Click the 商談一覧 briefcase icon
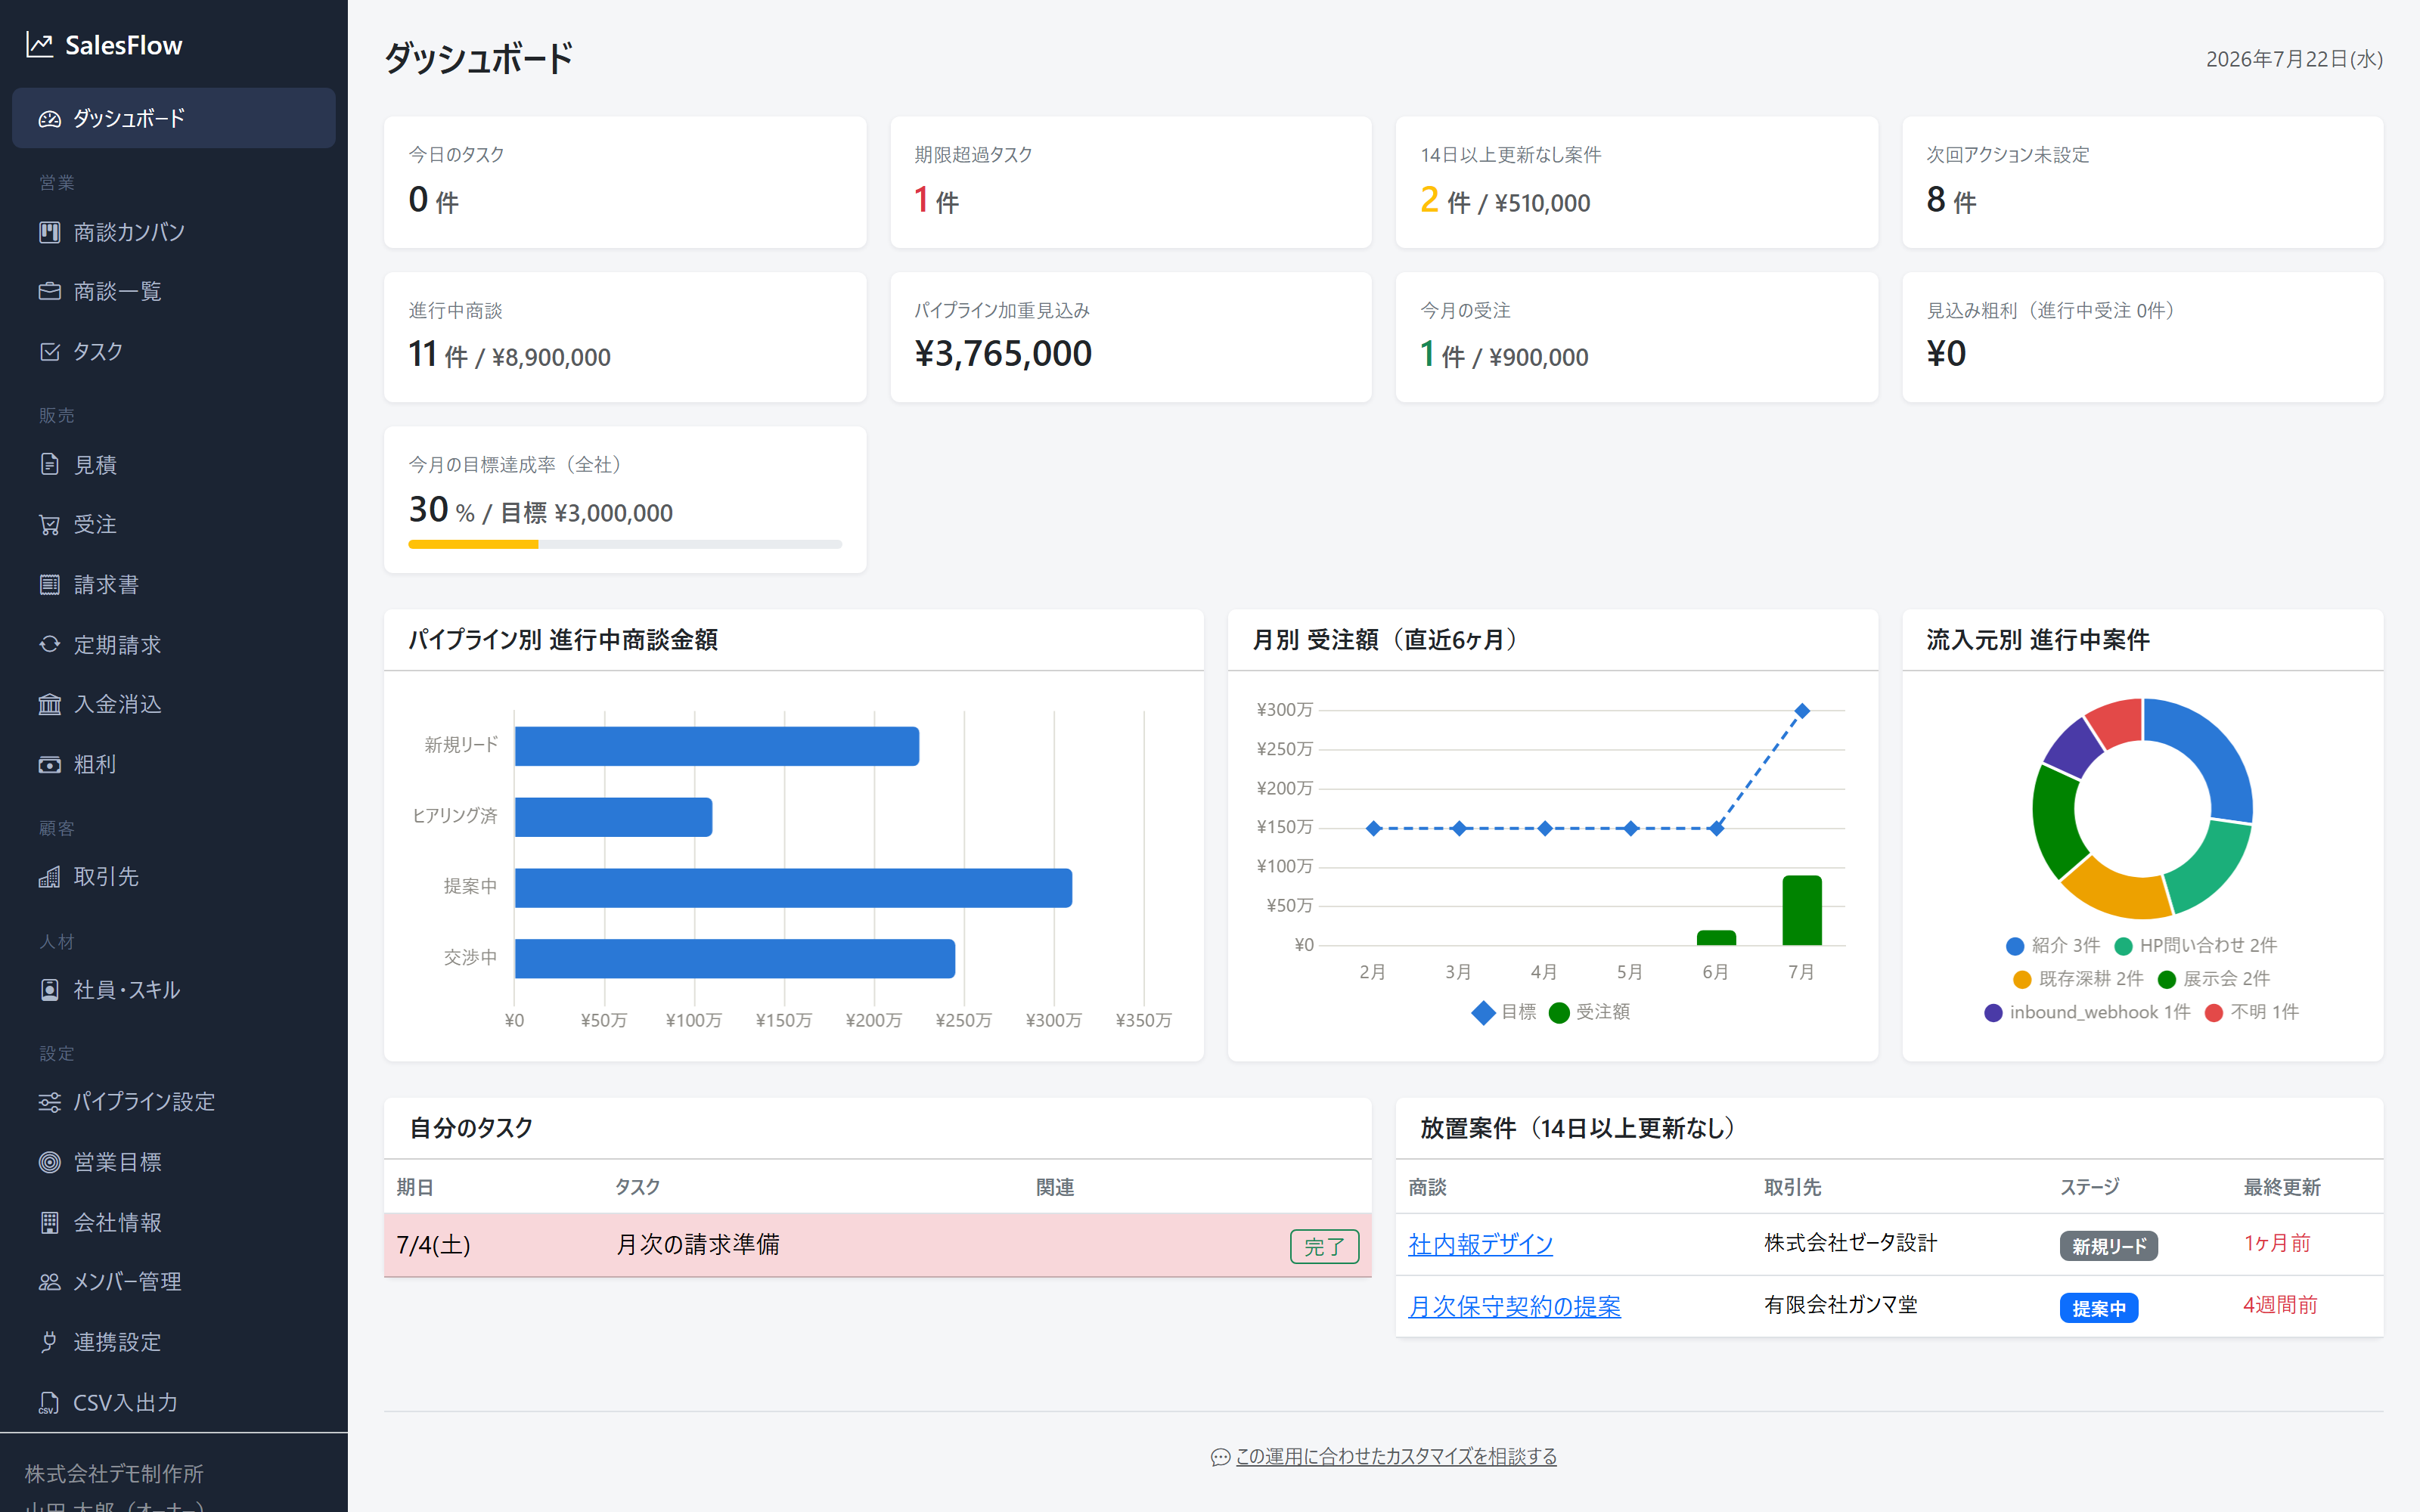Screen dimensions: 2420x1512 50,291
